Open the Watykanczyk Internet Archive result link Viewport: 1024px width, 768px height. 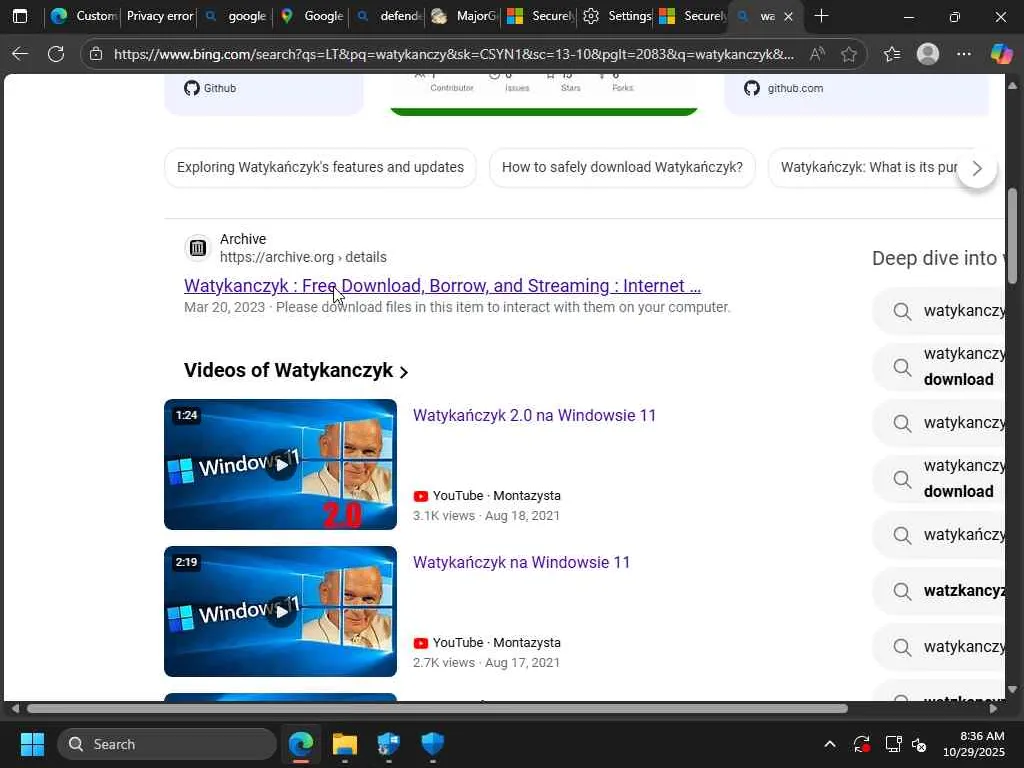pyautogui.click(x=442, y=286)
